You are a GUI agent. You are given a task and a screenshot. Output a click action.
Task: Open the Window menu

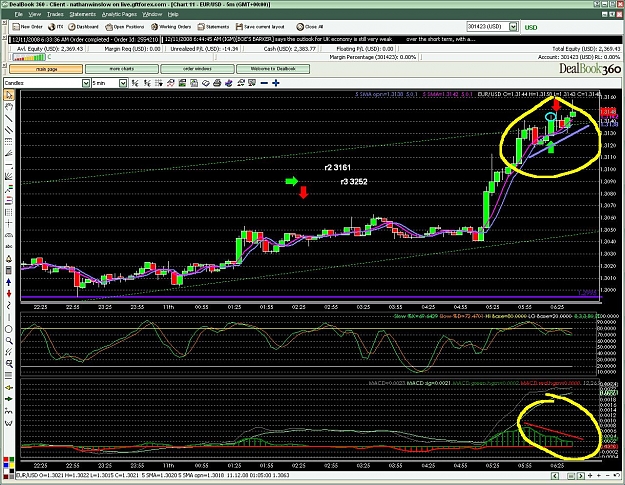(152, 14)
